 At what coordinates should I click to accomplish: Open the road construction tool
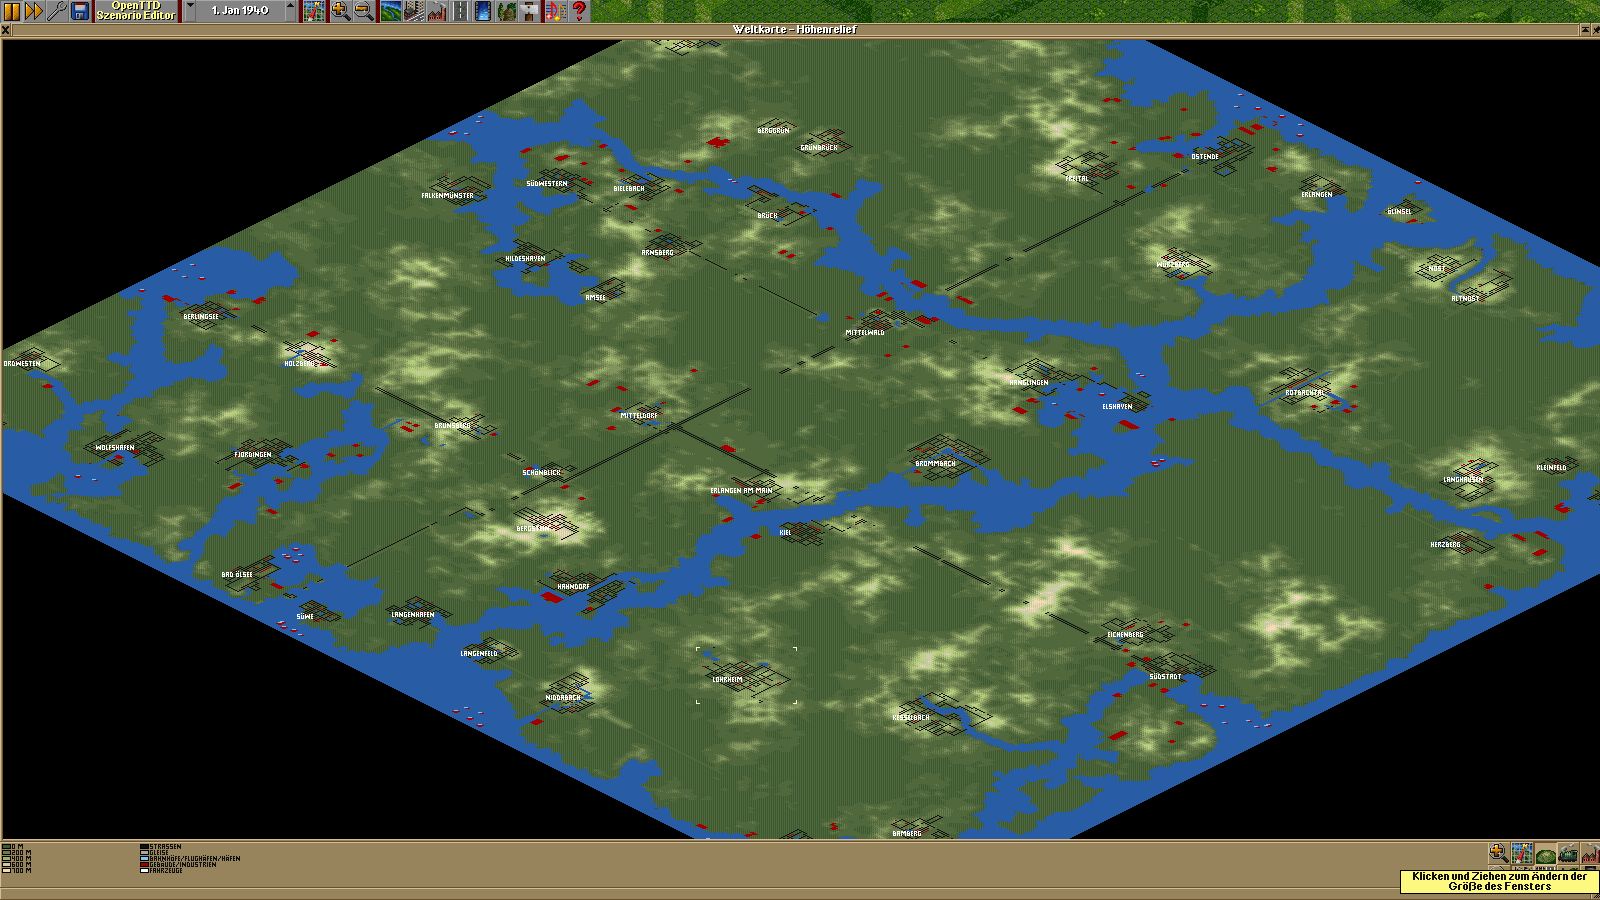click(x=460, y=11)
